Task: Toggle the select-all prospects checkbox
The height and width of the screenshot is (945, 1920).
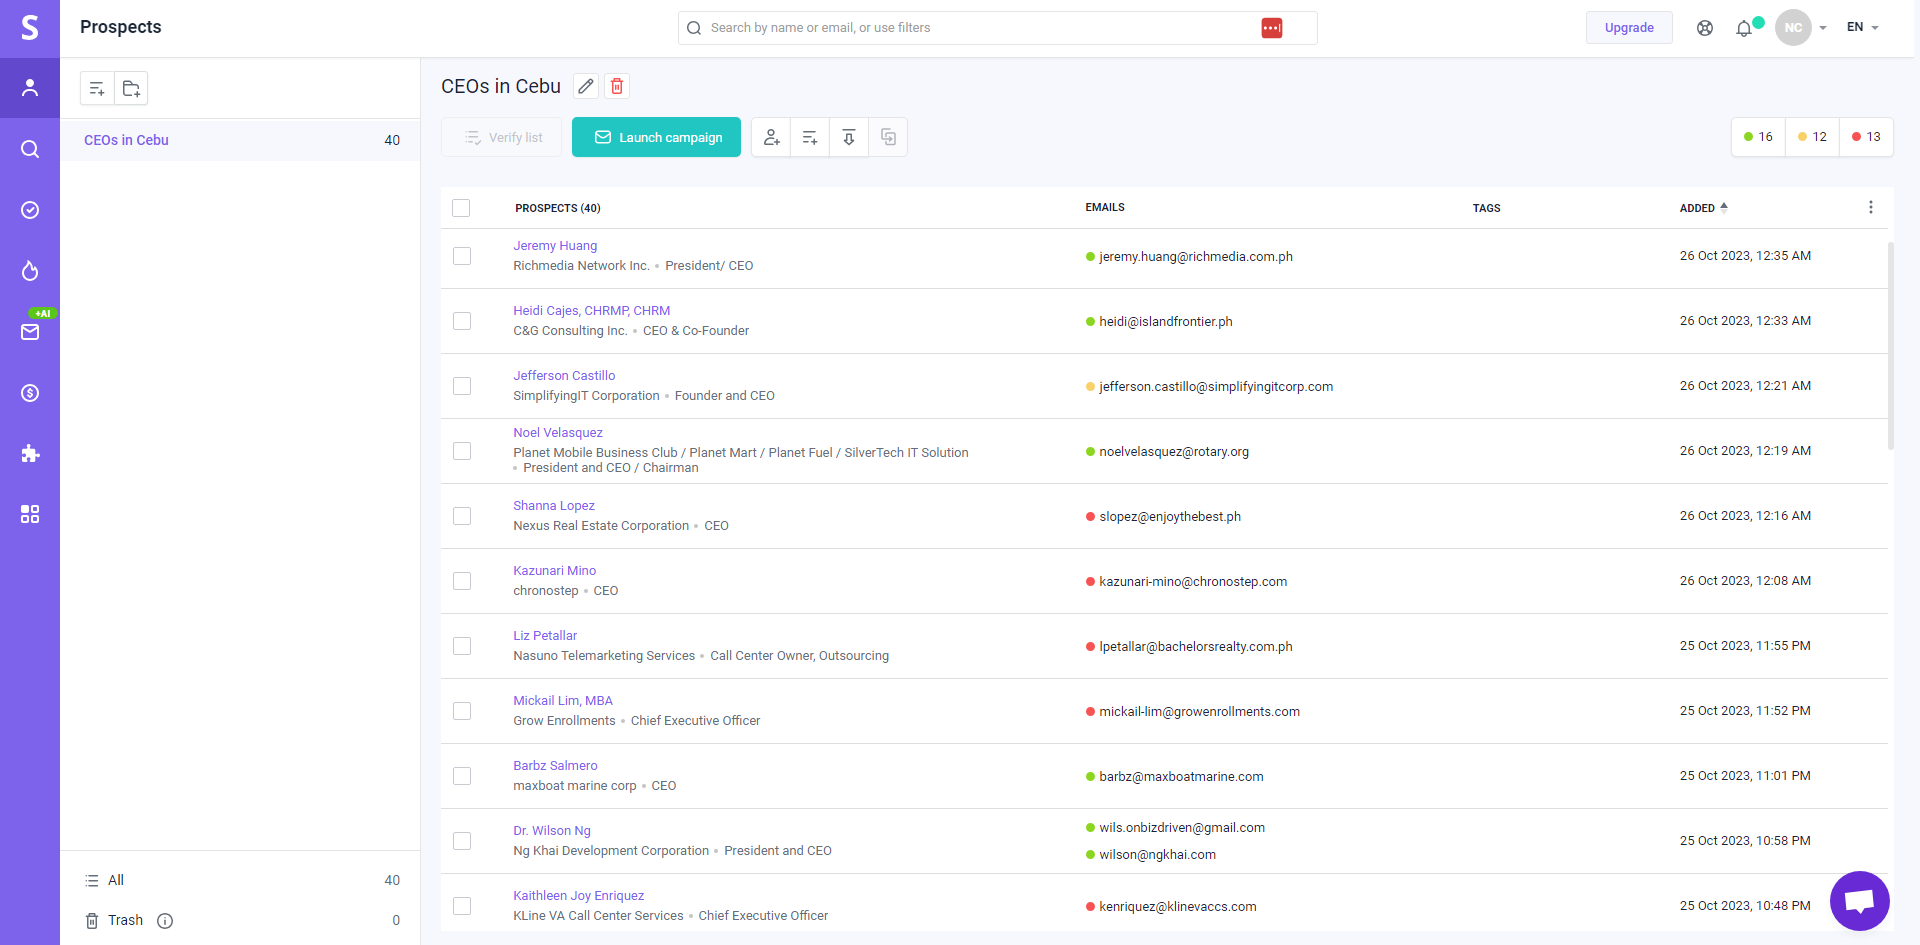Action: (x=461, y=208)
